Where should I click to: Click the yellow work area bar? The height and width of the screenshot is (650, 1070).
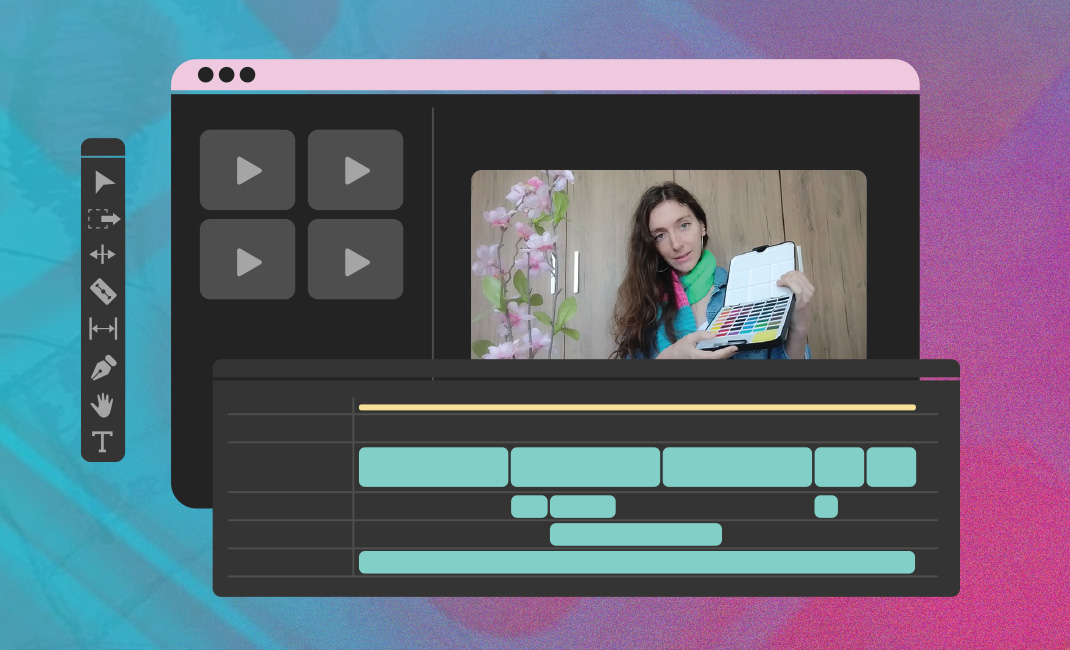click(x=637, y=407)
